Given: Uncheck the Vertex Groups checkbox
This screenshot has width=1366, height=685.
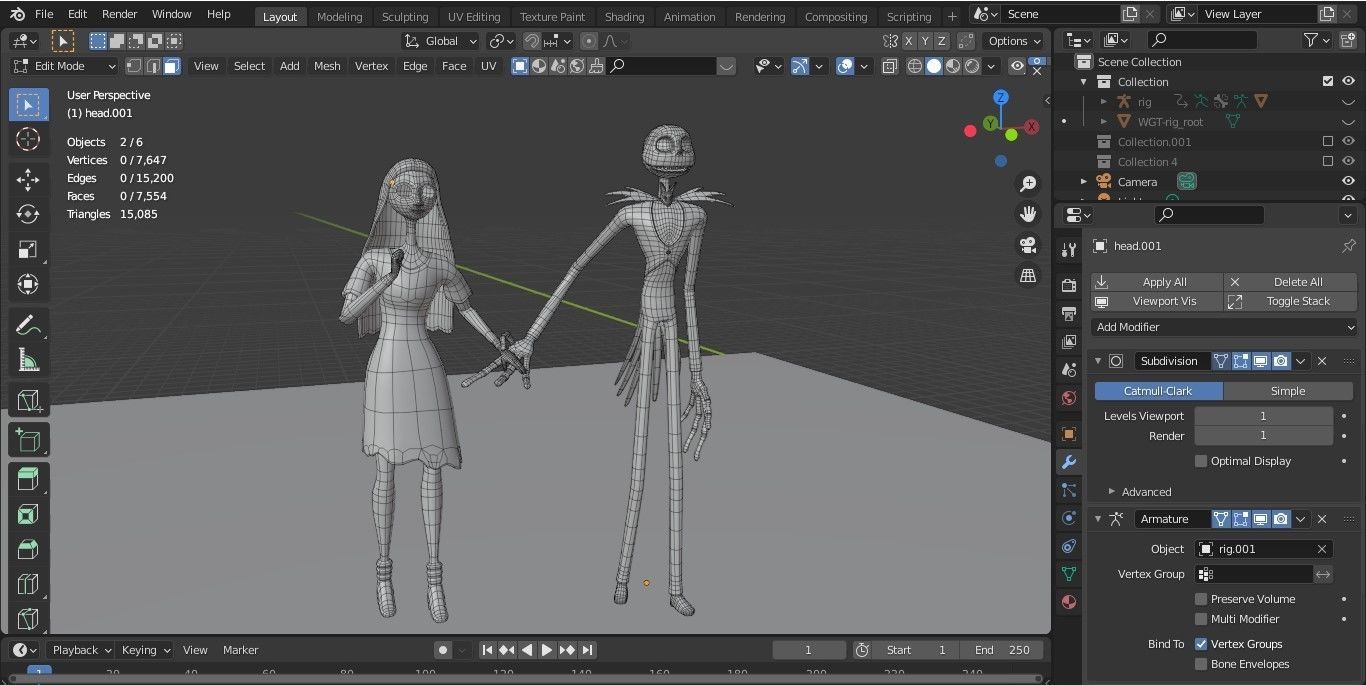Looking at the screenshot, I should coord(1201,644).
